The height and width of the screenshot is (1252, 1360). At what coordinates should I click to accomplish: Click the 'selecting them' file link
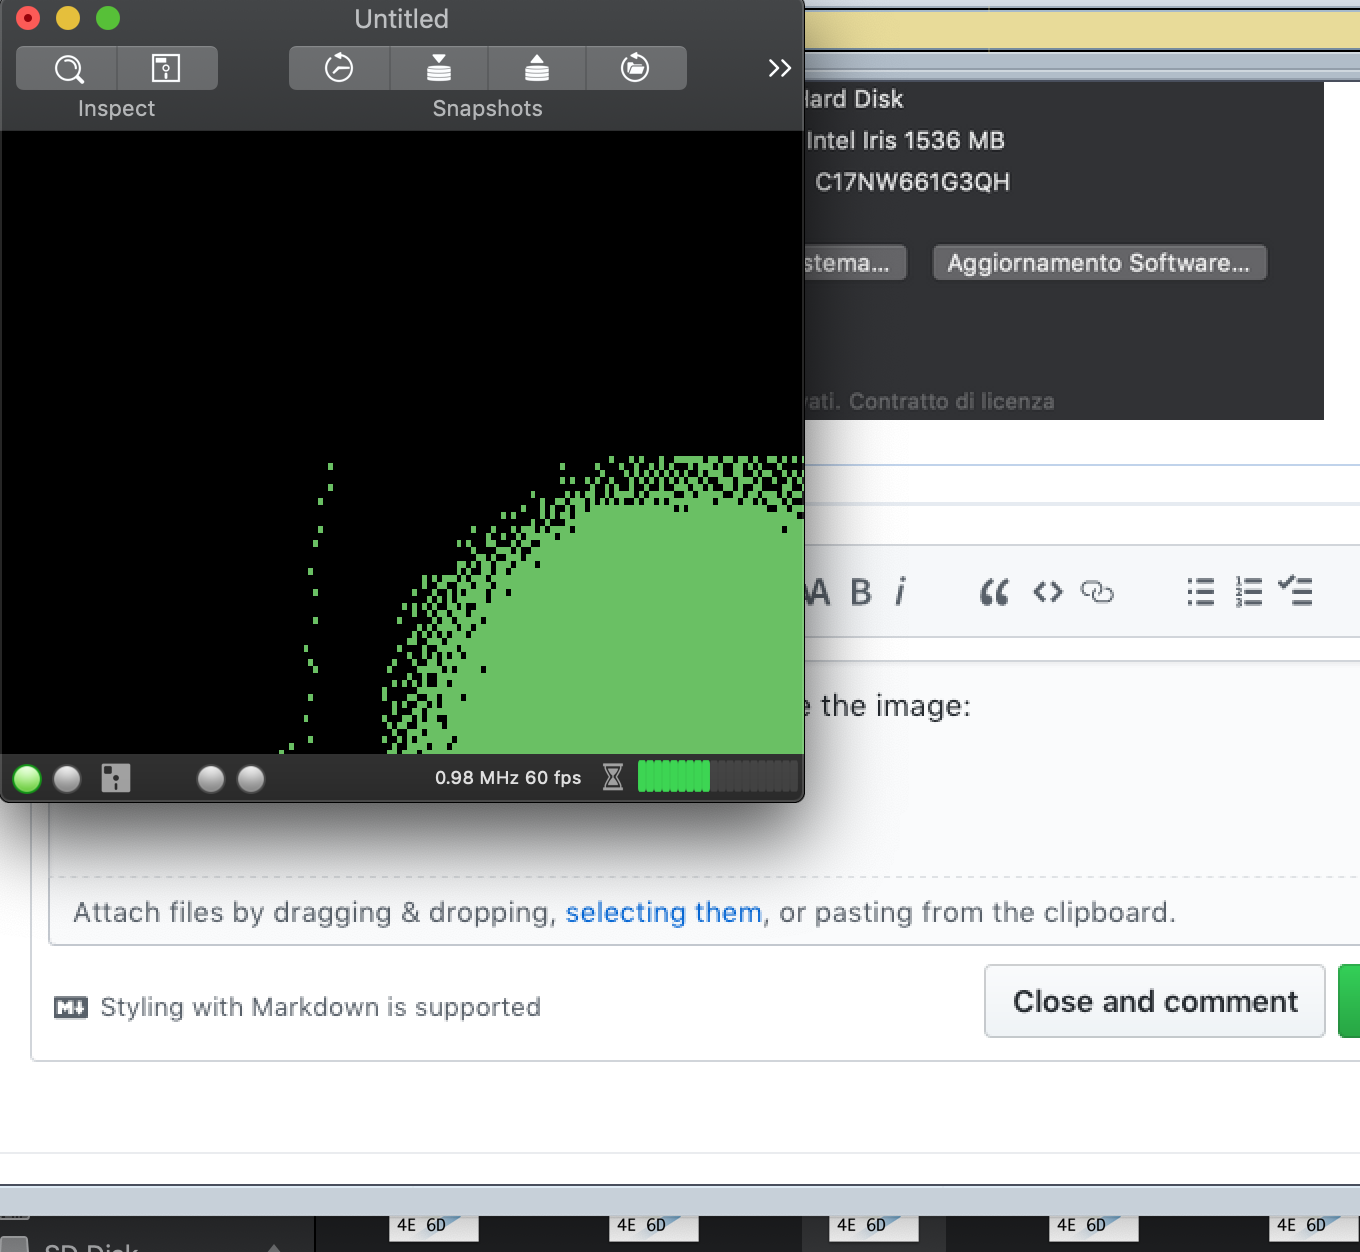[664, 912]
